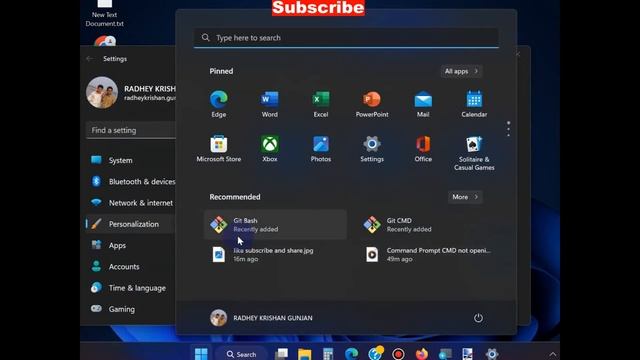Open the Photos app
Image resolution: width=640 pixels, height=360 pixels.
coord(321,149)
